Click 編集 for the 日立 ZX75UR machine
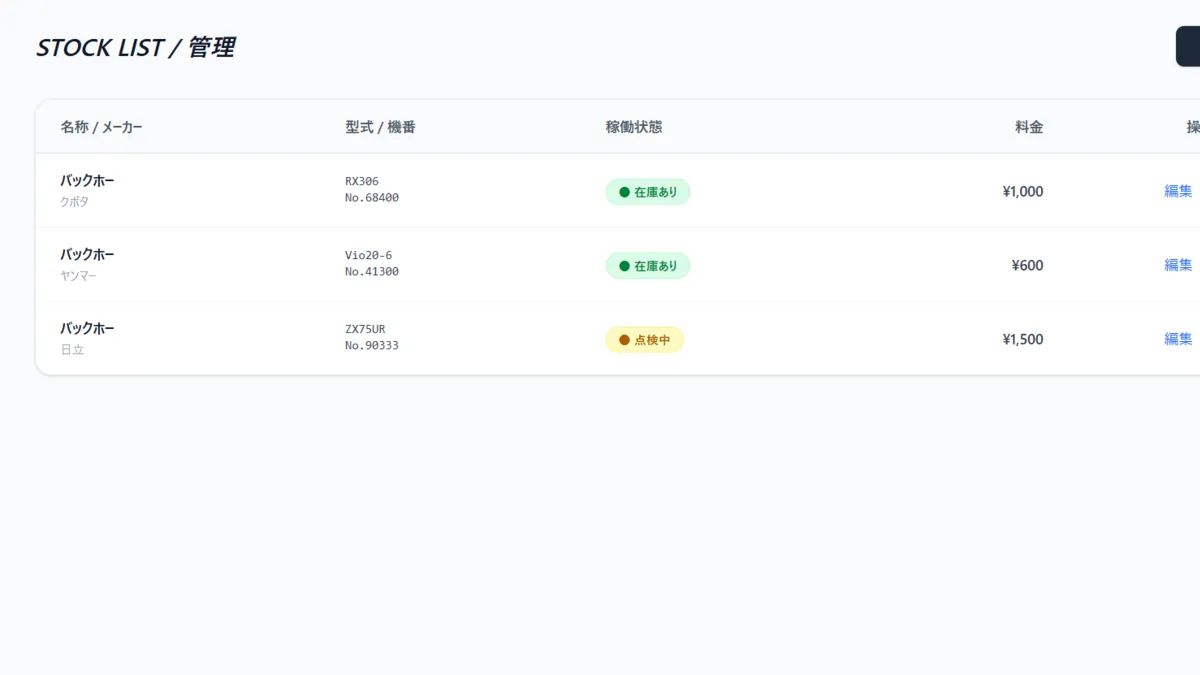 click(x=1177, y=339)
